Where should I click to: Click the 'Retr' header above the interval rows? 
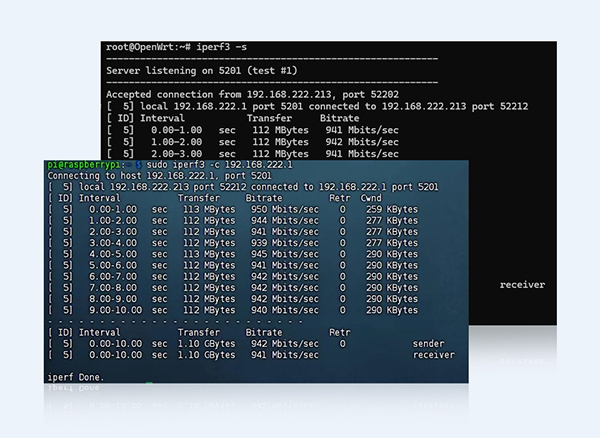[340, 198]
